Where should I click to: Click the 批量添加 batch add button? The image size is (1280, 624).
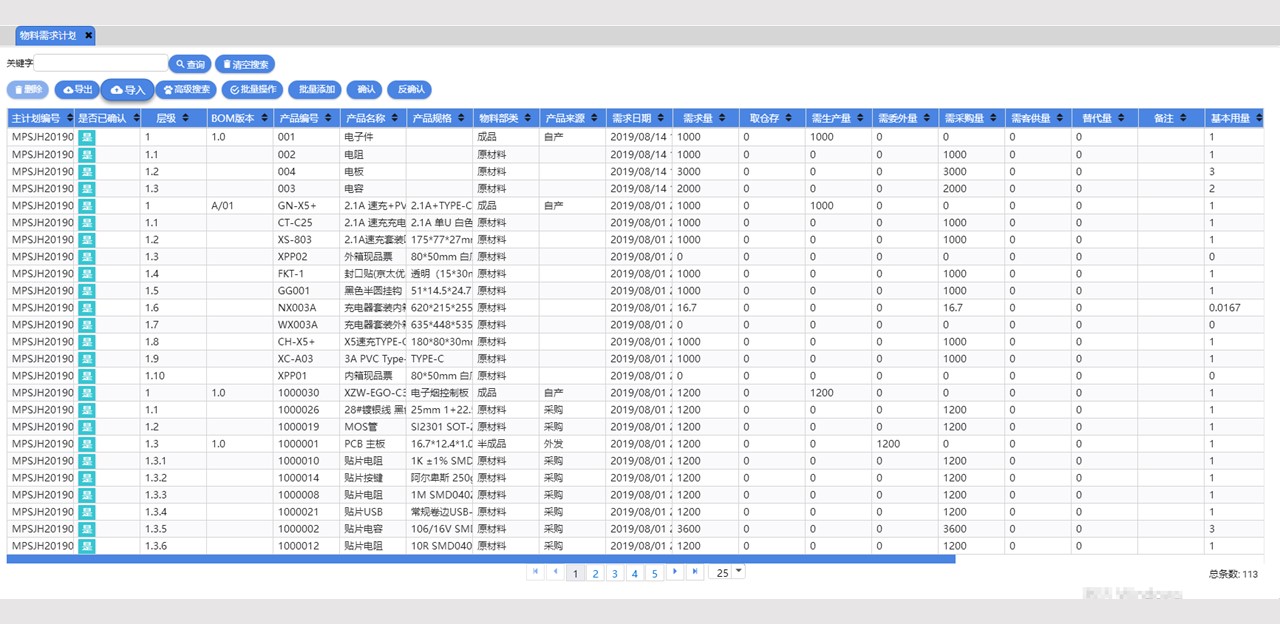317,89
